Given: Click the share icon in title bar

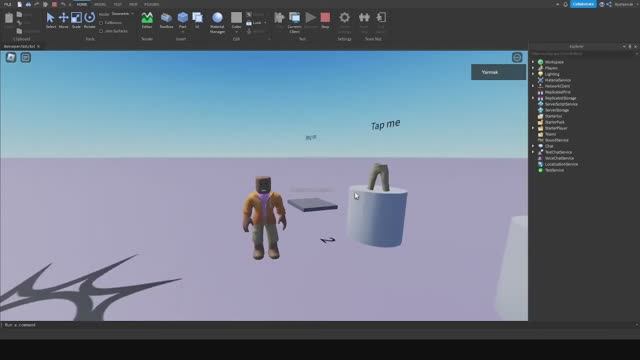Looking at the screenshot, I should click(x=609, y=4).
